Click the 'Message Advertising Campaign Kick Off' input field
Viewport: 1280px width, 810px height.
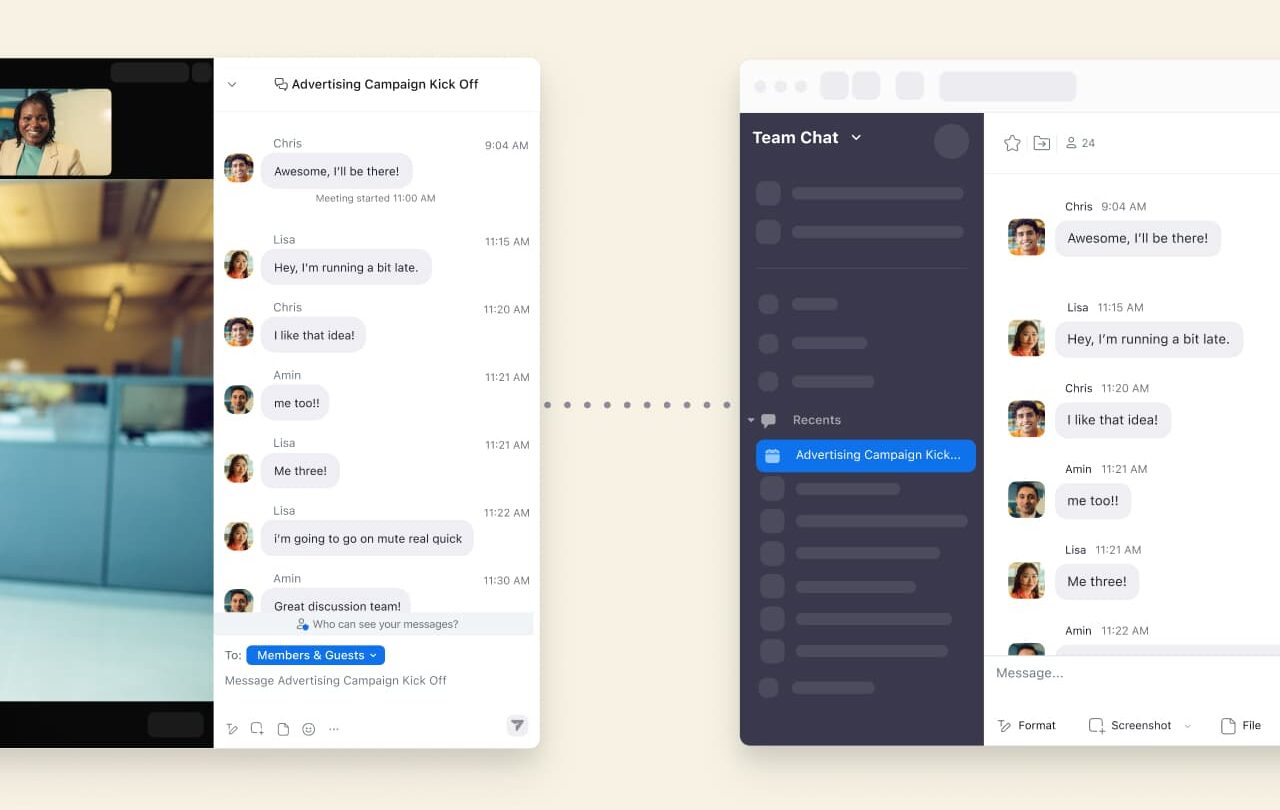[336, 680]
